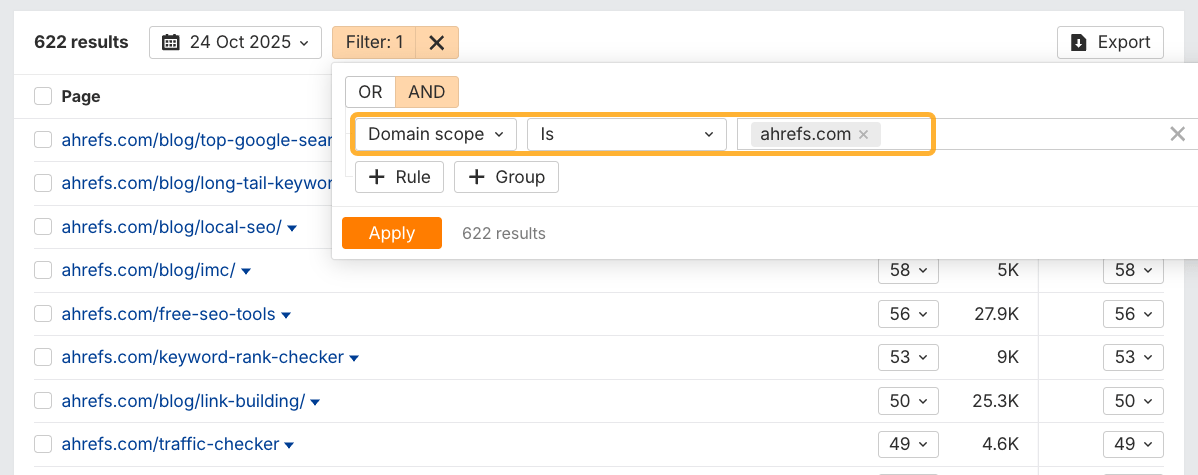Clear the active filter with X icon
The width and height of the screenshot is (1198, 475).
point(437,42)
